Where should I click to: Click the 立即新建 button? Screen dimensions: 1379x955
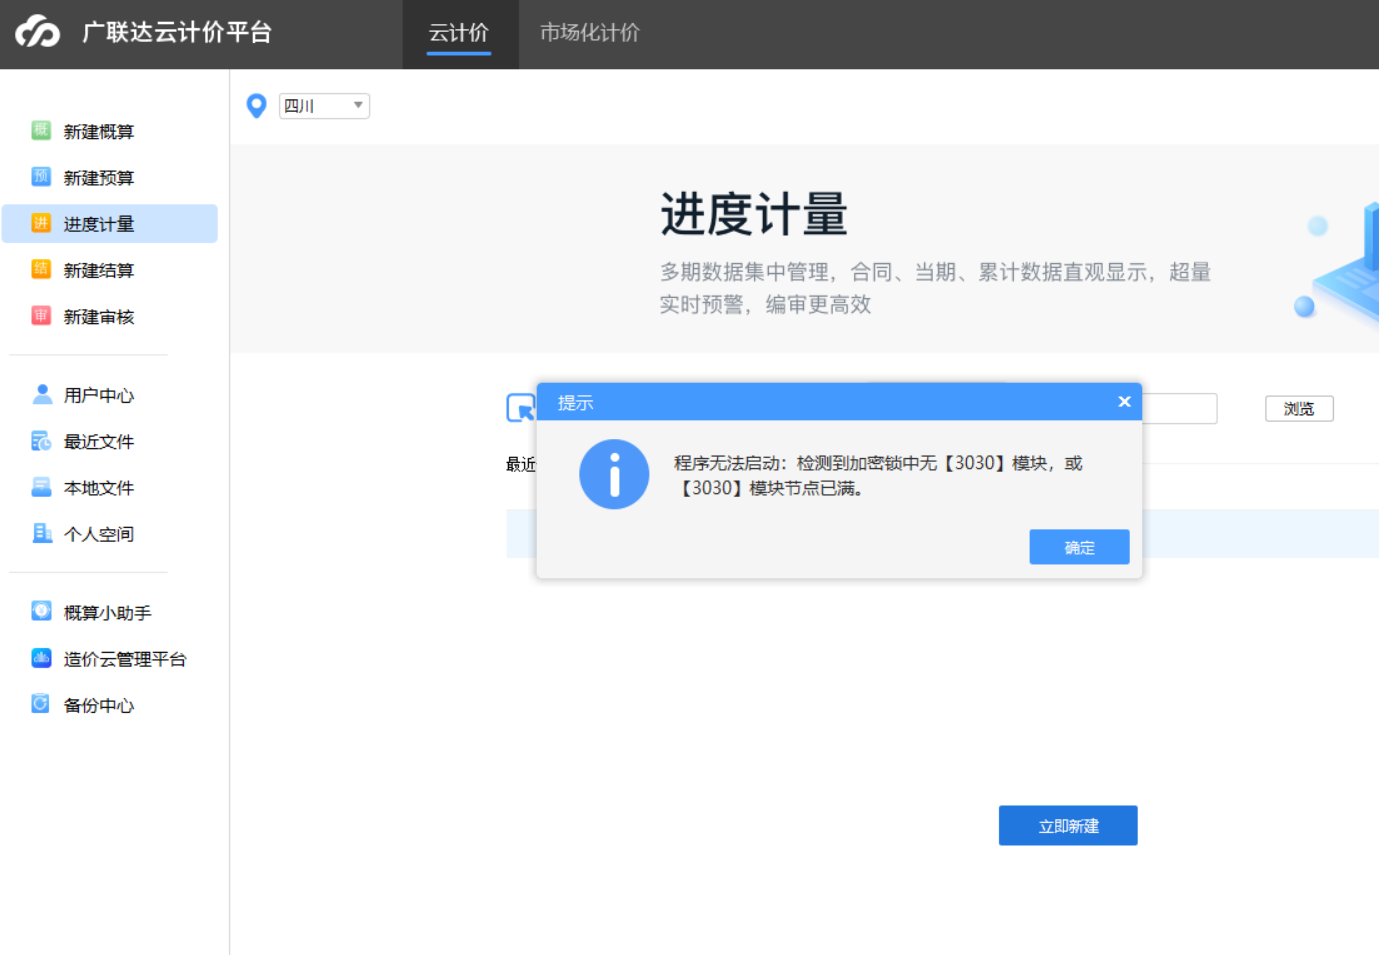click(x=1068, y=826)
